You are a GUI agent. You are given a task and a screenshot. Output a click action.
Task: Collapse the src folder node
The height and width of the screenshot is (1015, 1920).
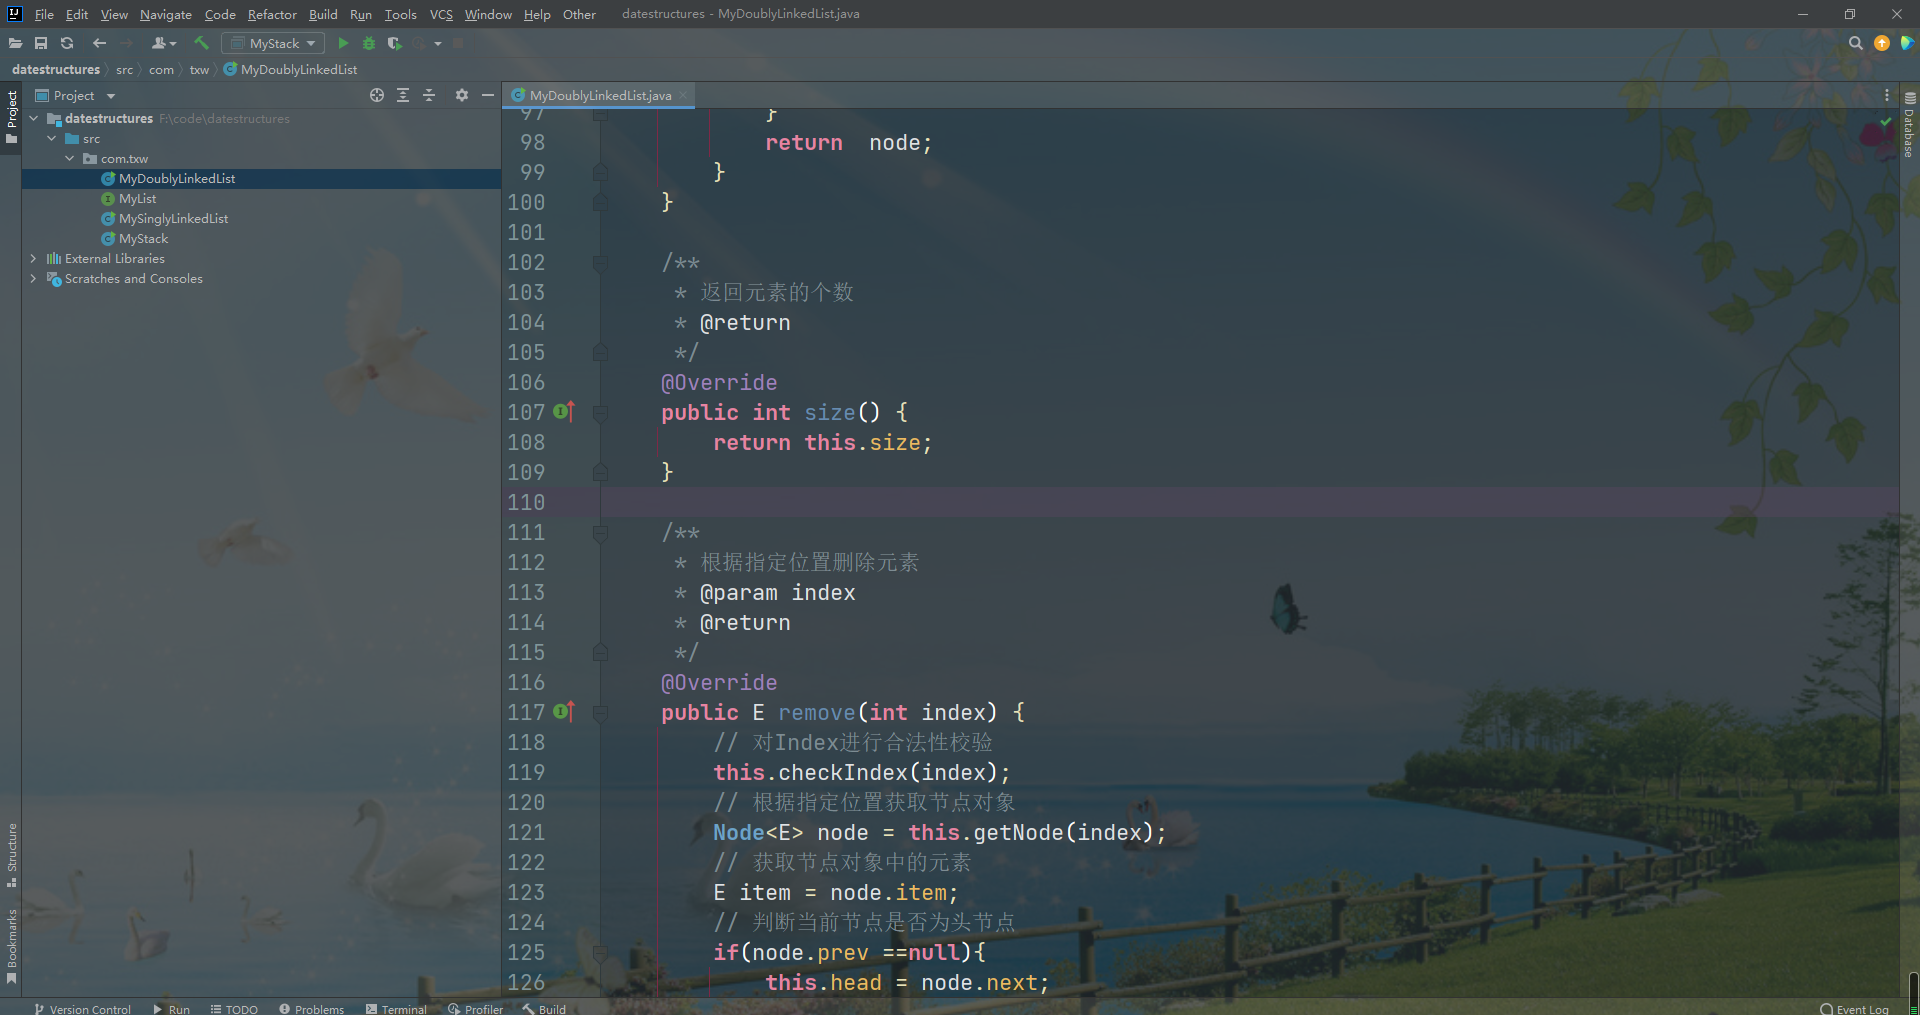[x=52, y=138]
